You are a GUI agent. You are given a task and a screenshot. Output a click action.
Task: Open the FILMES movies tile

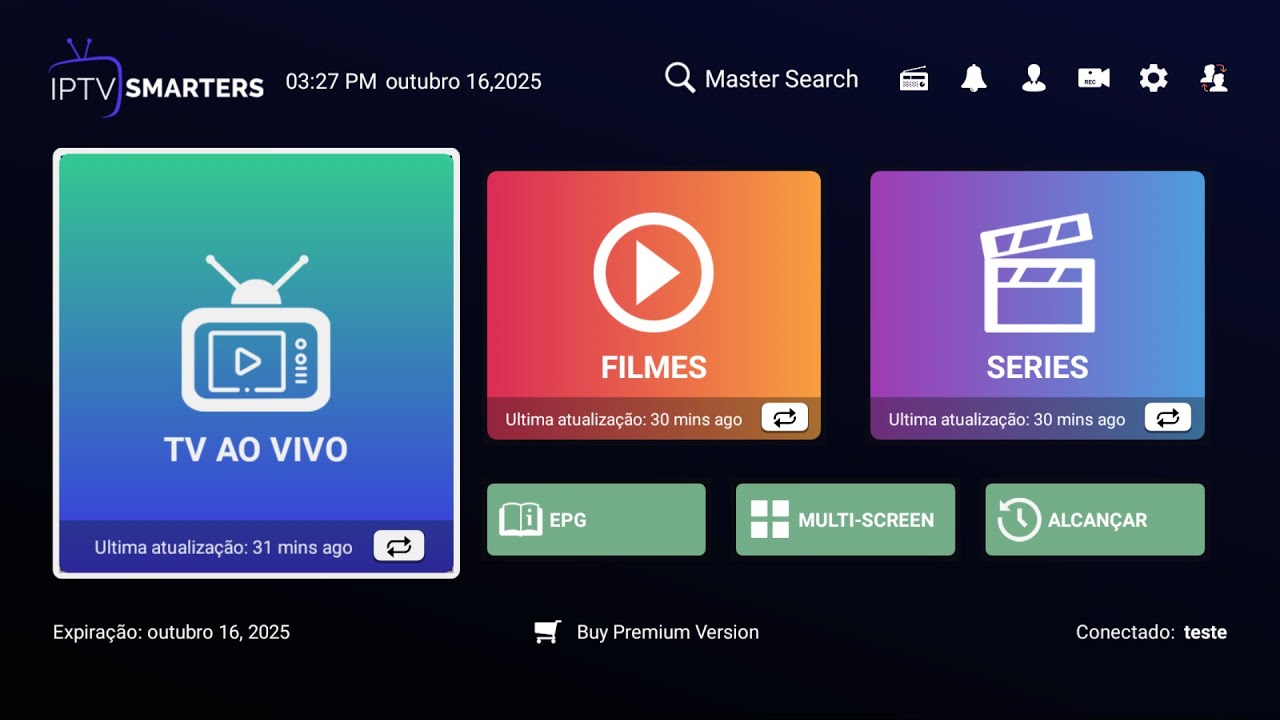click(x=654, y=305)
